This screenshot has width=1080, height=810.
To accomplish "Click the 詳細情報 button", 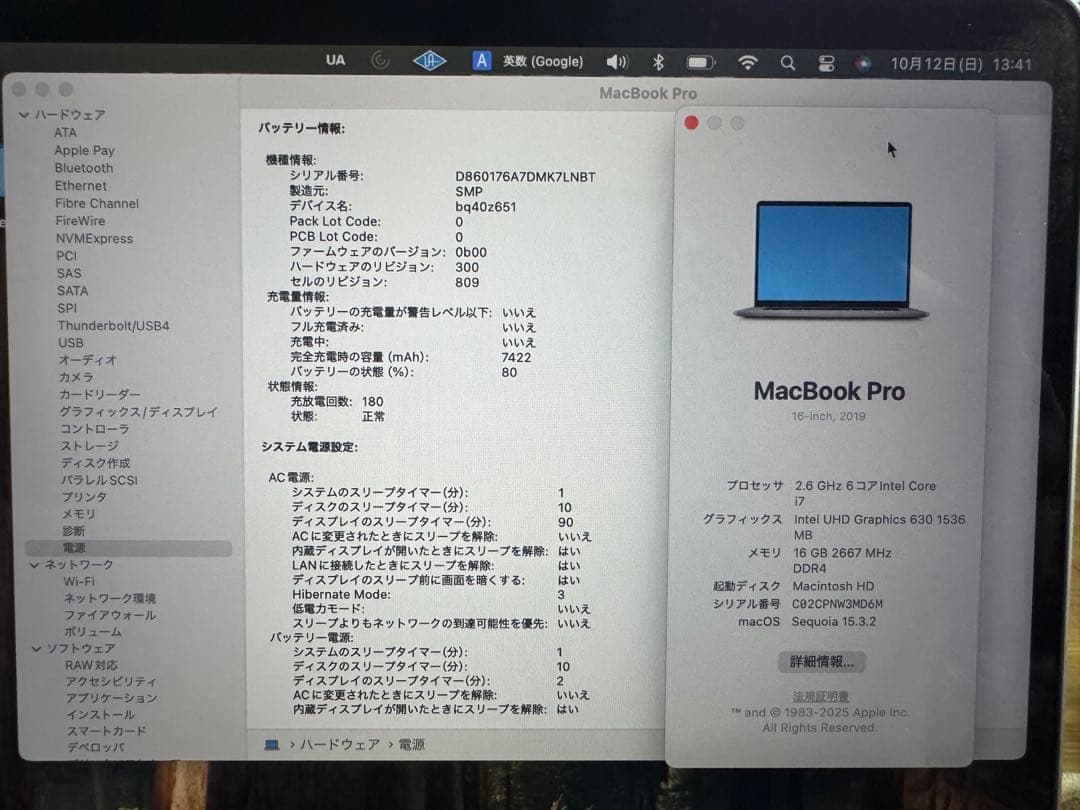I will pos(824,661).
